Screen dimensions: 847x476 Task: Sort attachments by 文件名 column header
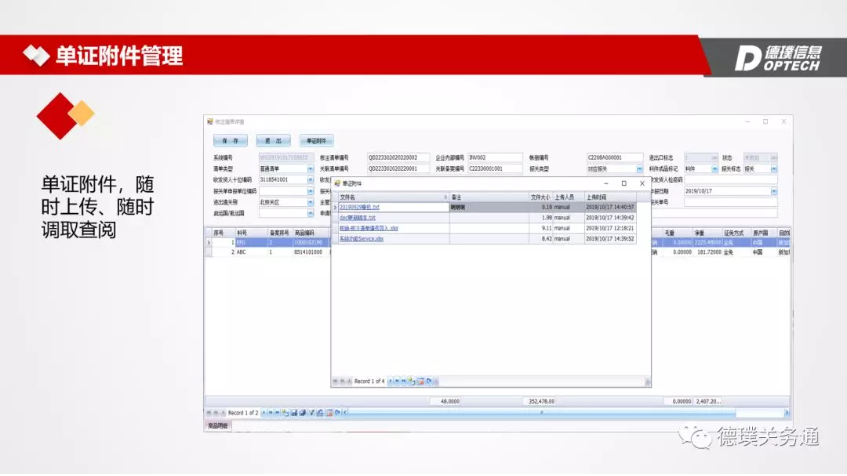pos(390,197)
